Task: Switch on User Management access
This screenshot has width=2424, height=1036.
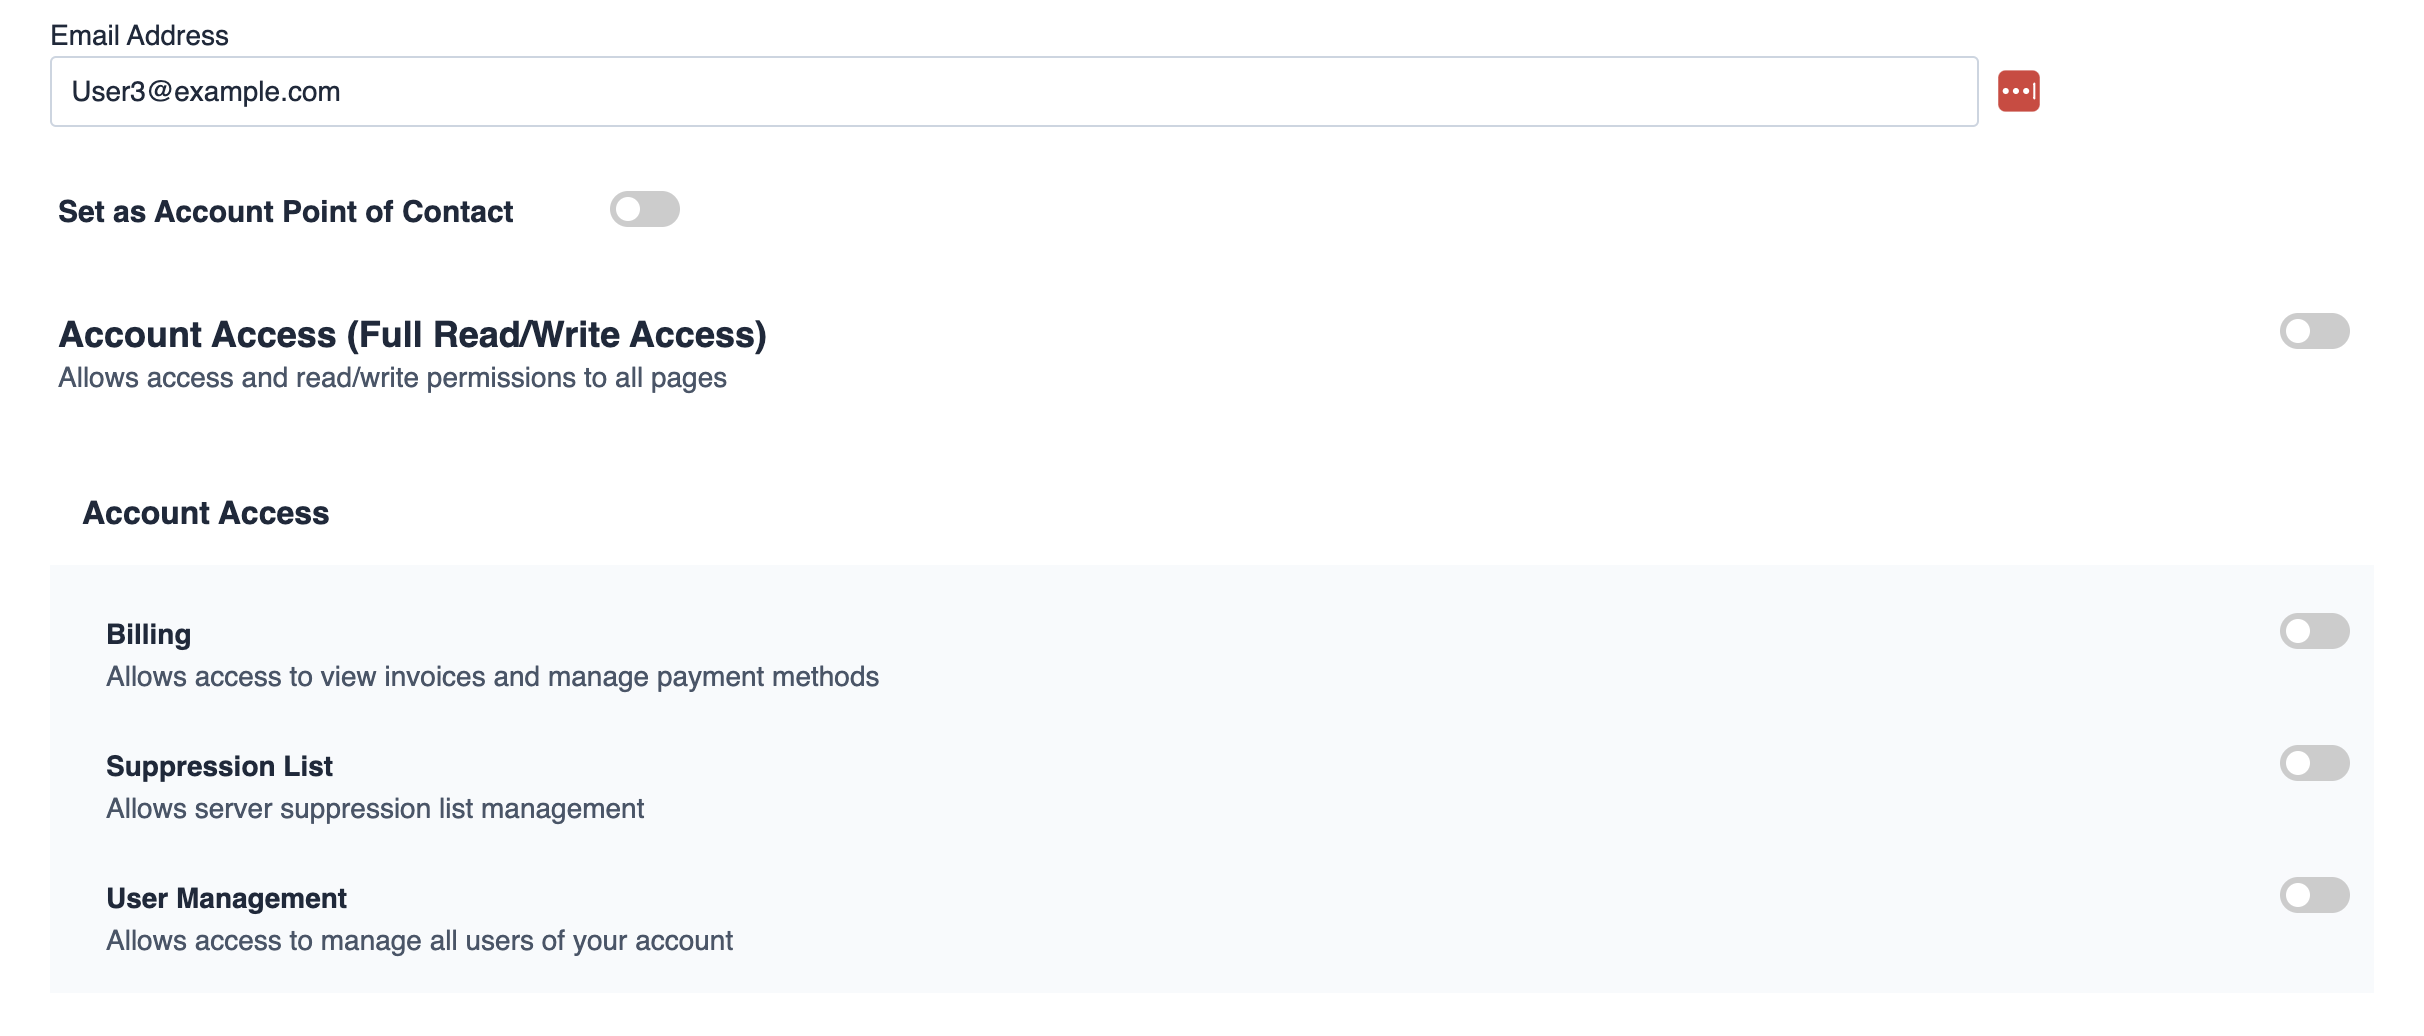Action: click(2314, 895)
